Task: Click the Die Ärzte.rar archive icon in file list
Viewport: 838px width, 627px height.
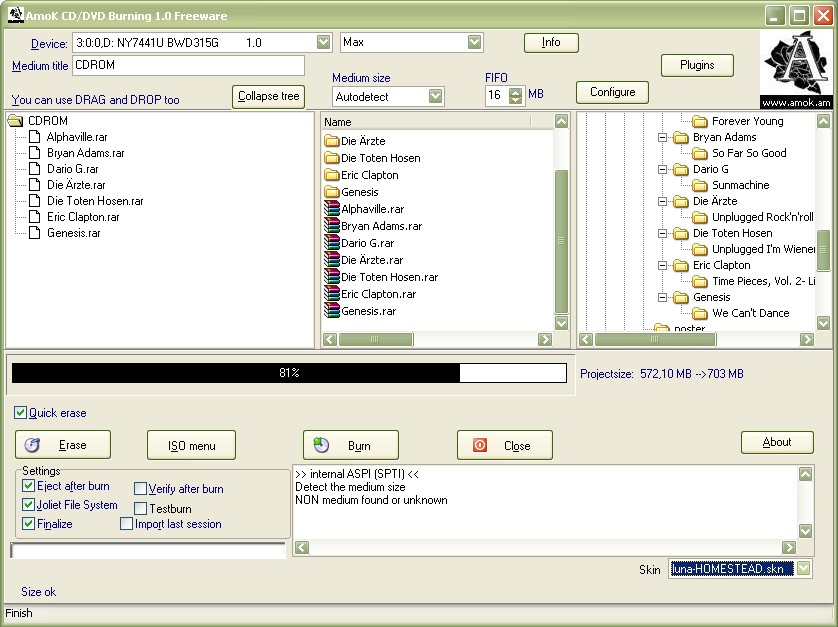Action: [x=332, y=260]
